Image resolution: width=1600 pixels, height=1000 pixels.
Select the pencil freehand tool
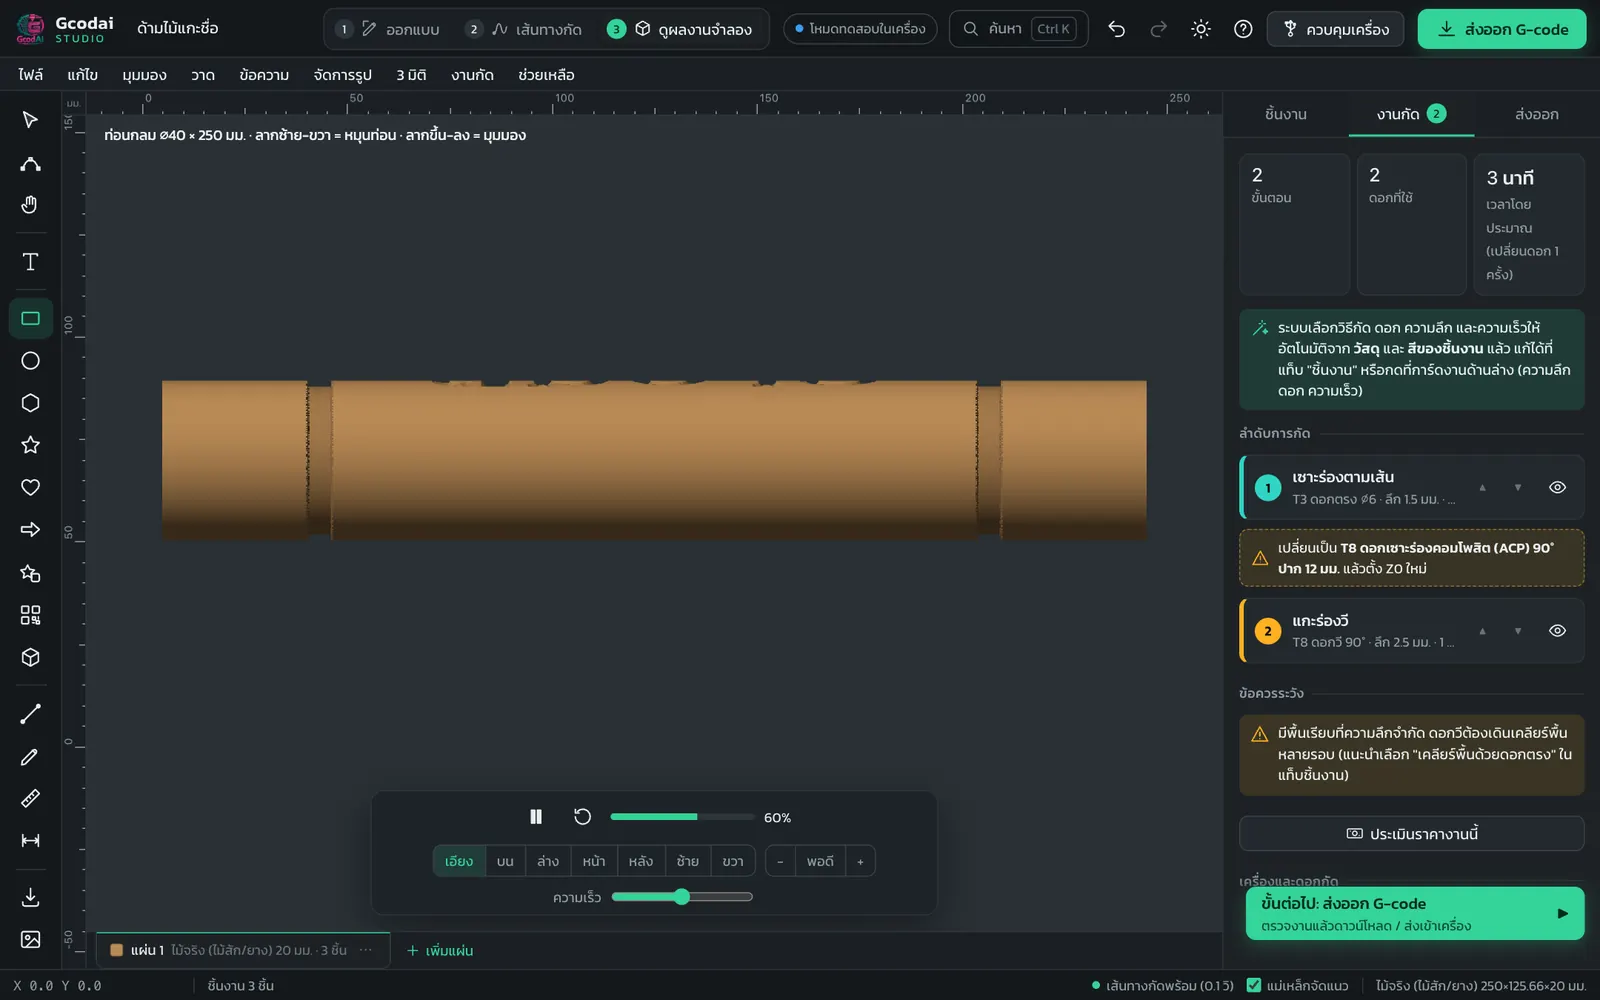(30, 757)
